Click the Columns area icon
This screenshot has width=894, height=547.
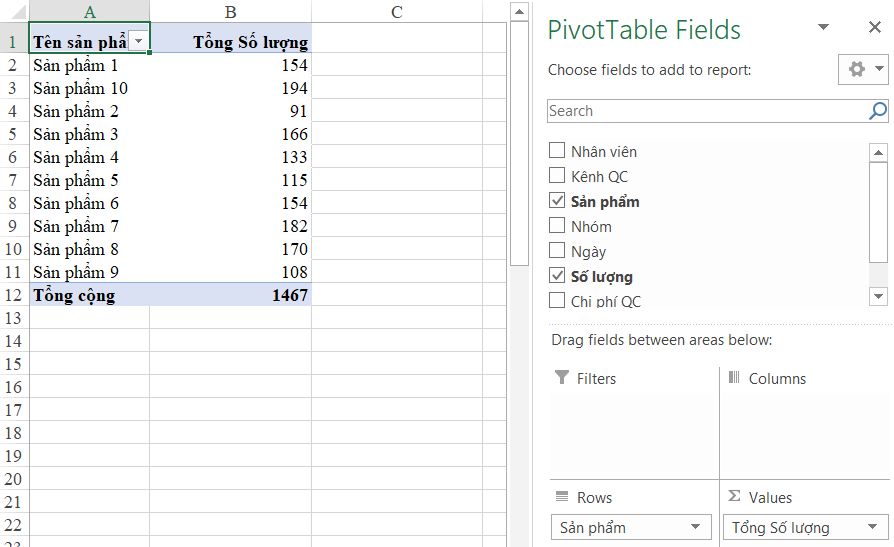(x=734, y=377)
